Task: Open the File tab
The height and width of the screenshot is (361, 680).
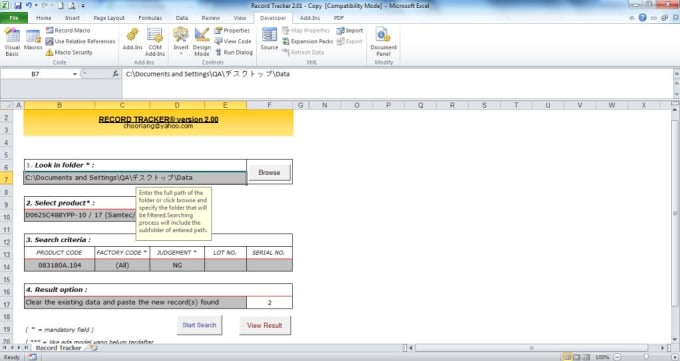Action: click(14, 18)
